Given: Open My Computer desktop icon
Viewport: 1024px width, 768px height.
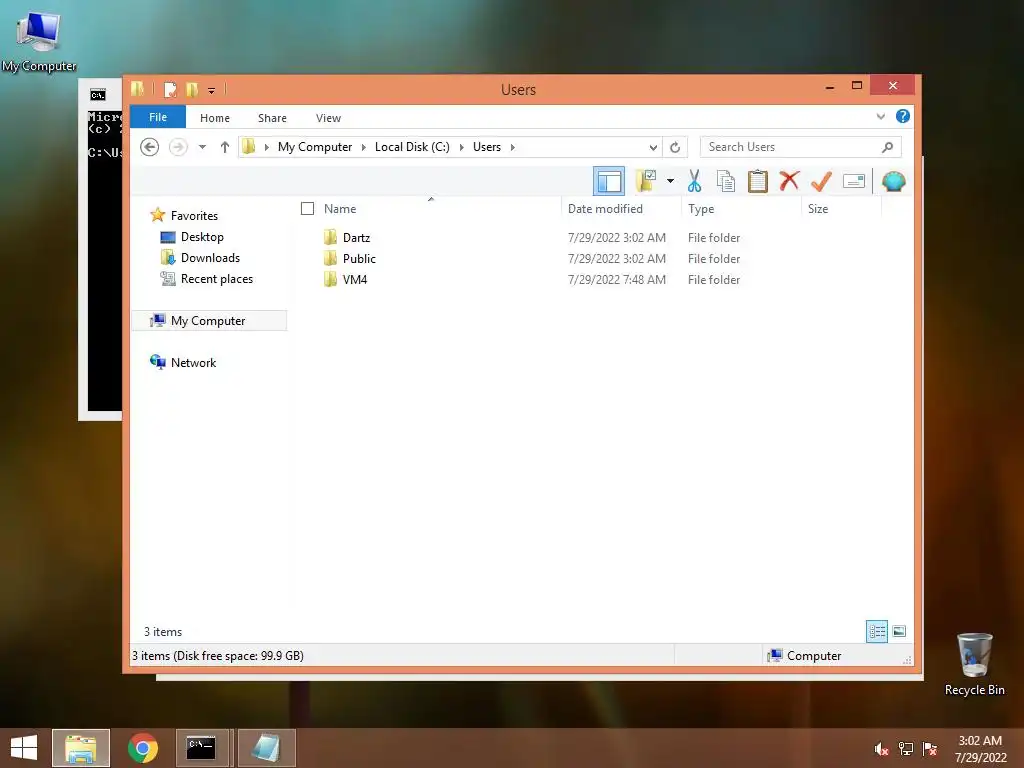Looking at the screenshot, I should click(39, 39).
